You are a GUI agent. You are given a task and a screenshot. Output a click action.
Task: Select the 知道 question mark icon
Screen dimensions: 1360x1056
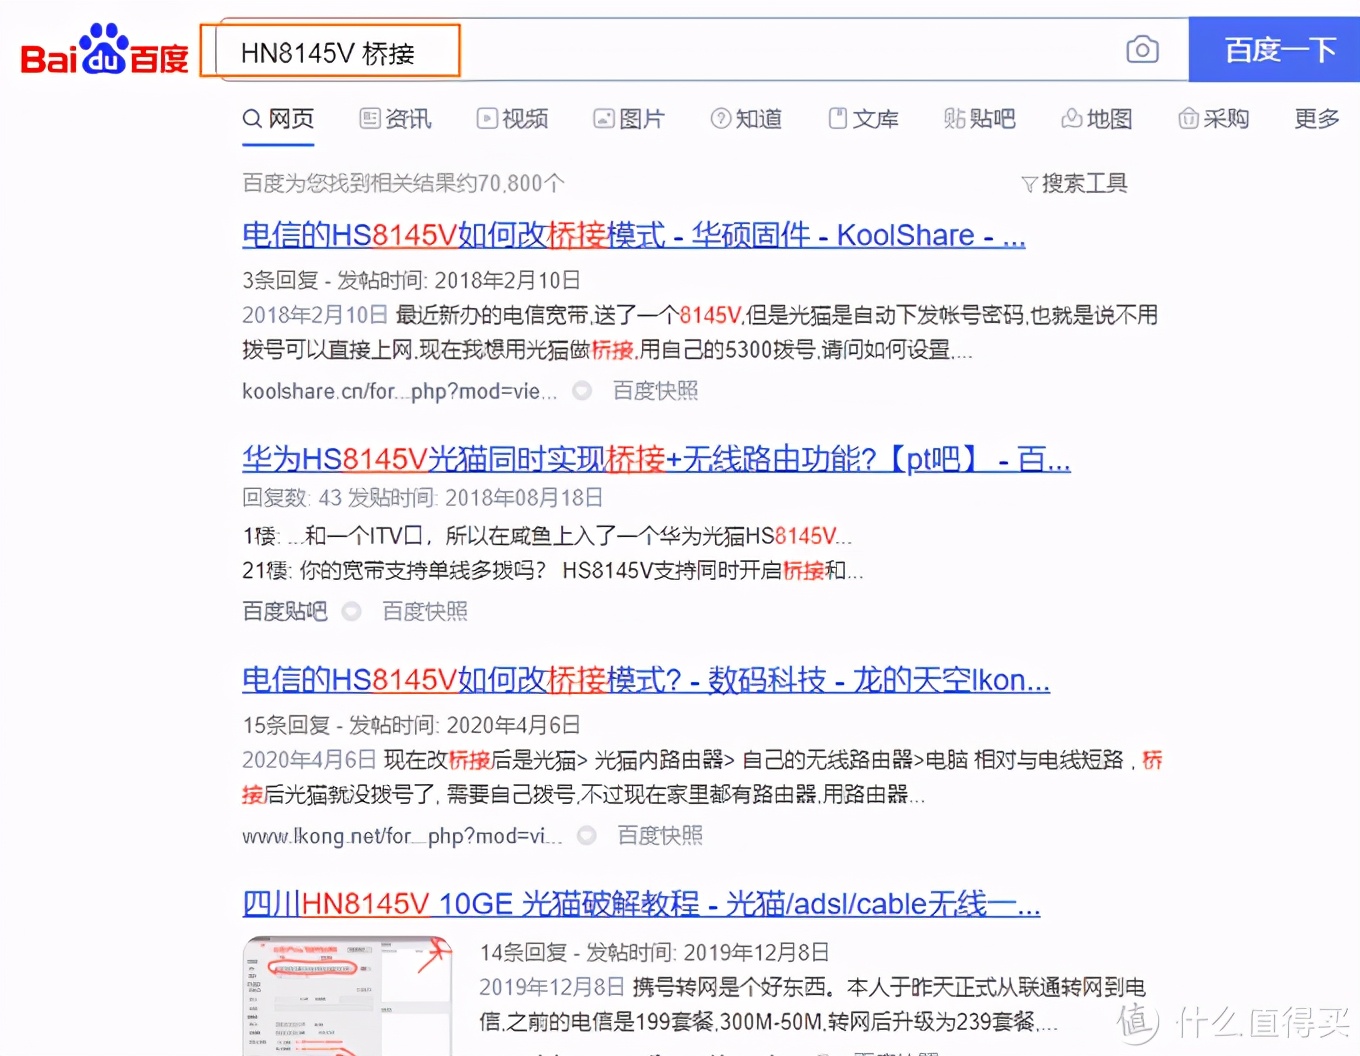722,118
